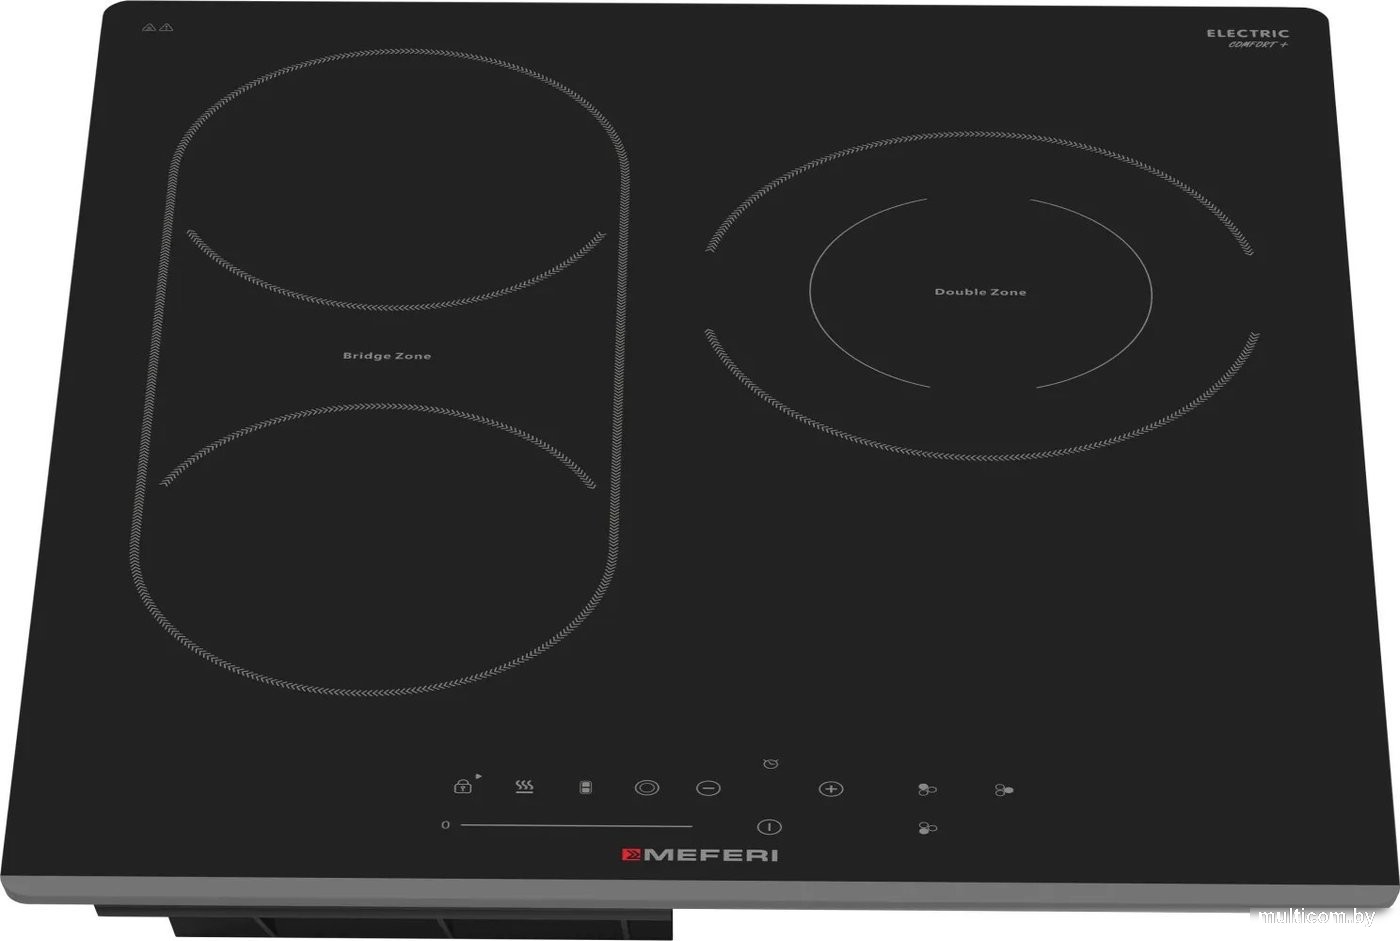Select the upper-left burner zone selector icon
The height and width of the screenshot is (941, 1400).
pyautogui.click(x=927, y=790)
